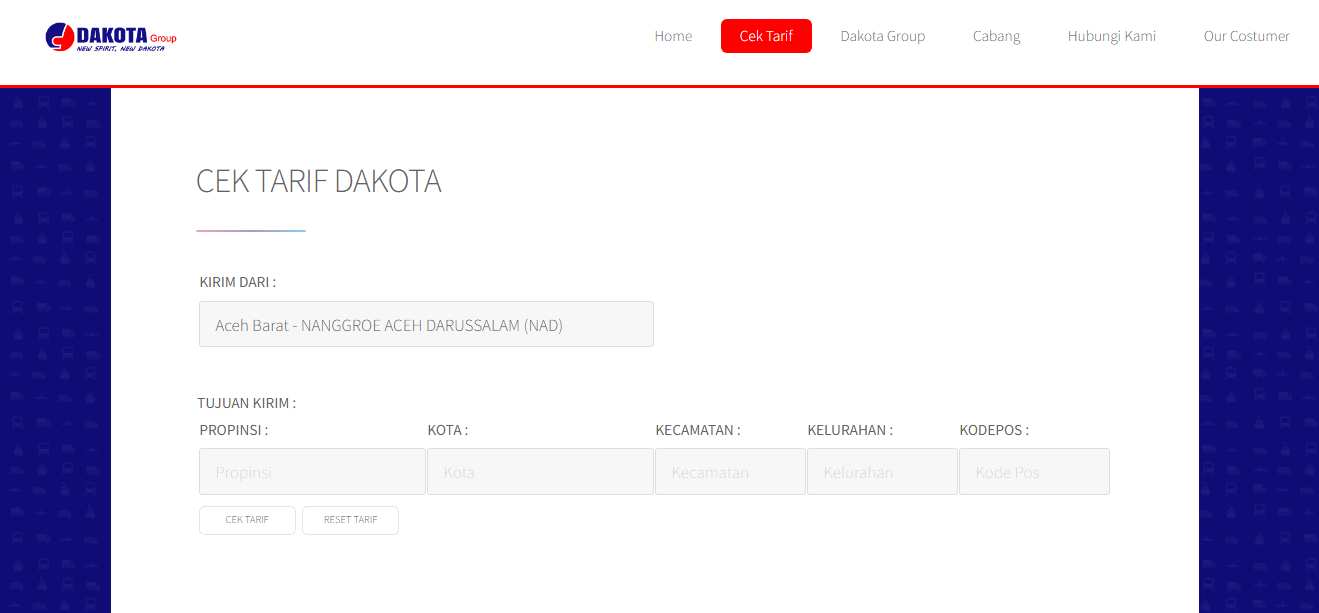Select the CEK TARIF DAKOTA heading text
The width and height of the screenshot is (1319, 613).
(318, 181)
